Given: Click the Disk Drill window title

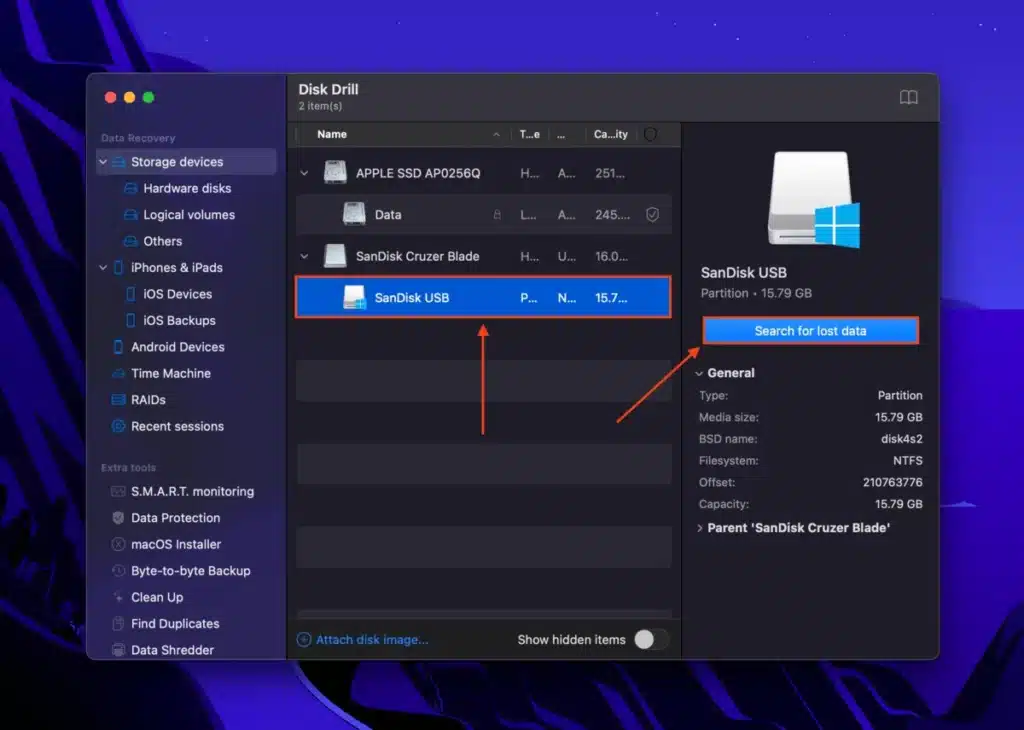Looking at the screenshot, I should coord(328,89).
